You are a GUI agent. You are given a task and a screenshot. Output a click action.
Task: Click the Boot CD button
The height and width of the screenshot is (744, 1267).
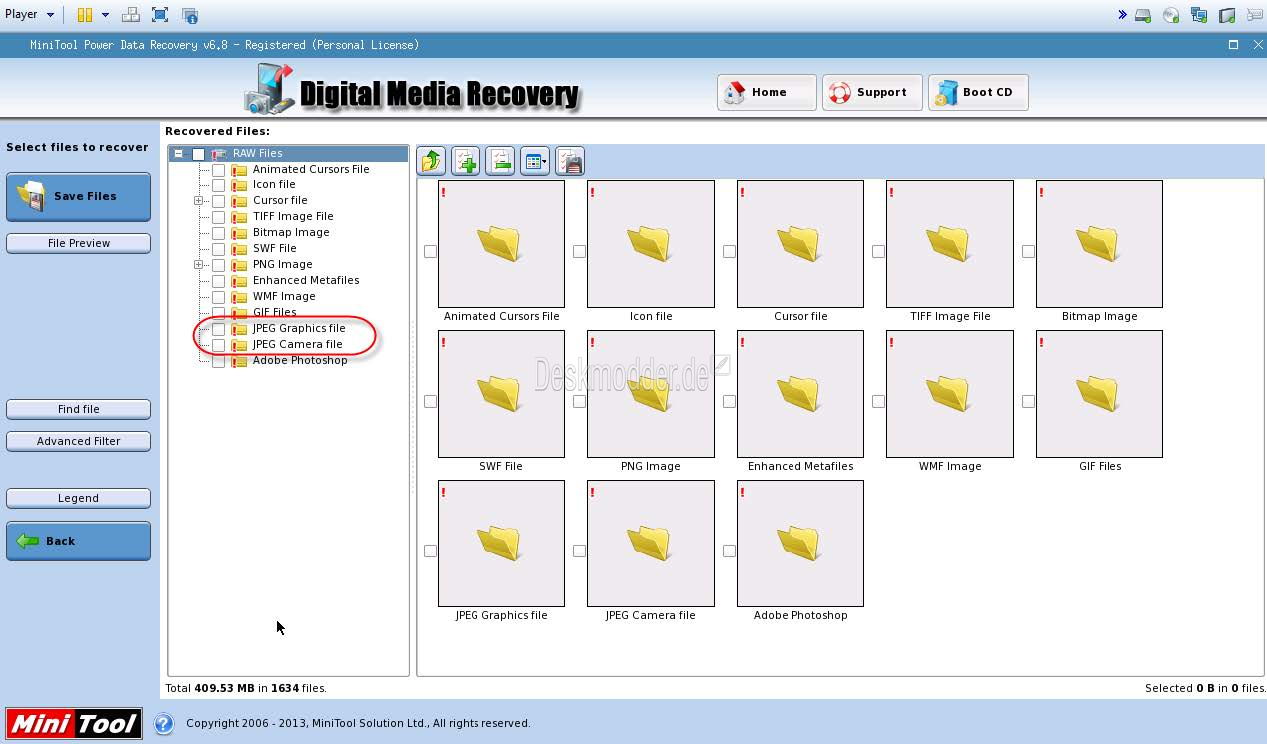coord(978,92)
